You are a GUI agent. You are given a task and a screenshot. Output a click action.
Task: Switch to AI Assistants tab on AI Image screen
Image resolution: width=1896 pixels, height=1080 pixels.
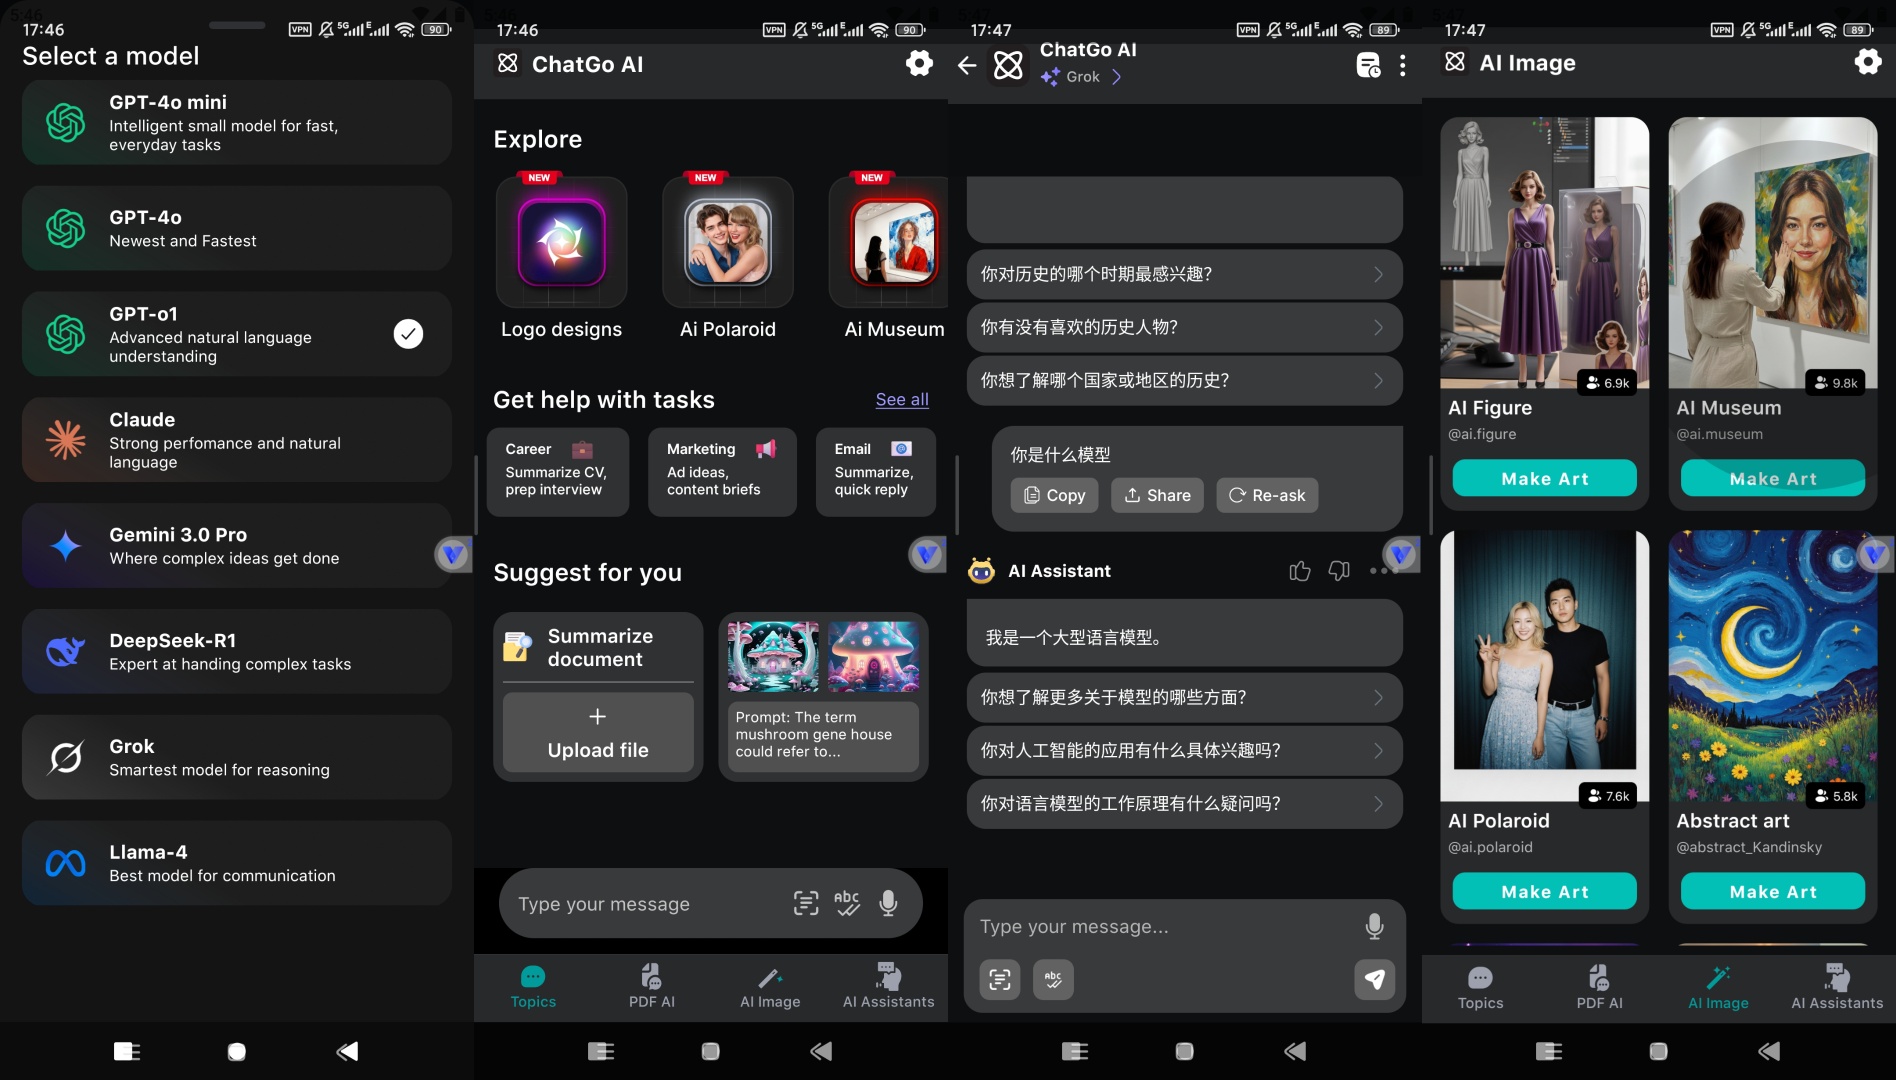pos(1837,988)
